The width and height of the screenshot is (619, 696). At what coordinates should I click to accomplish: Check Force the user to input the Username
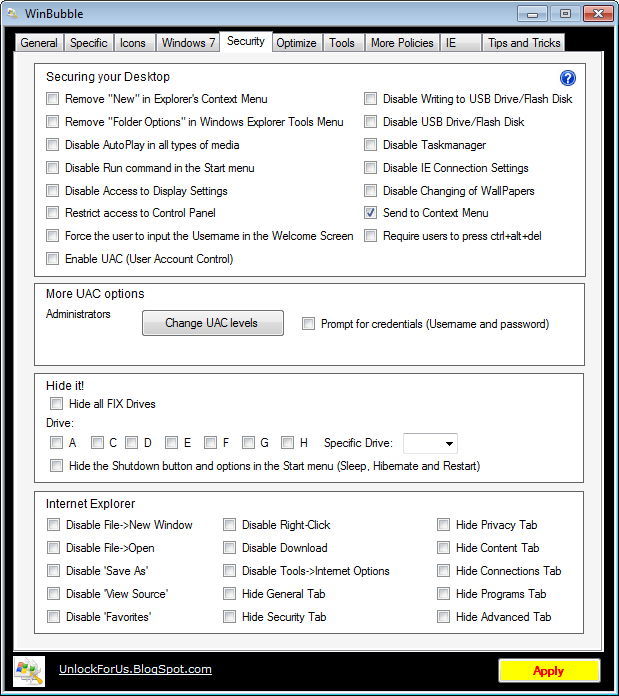pyautogui.click(x=52, y=236)
